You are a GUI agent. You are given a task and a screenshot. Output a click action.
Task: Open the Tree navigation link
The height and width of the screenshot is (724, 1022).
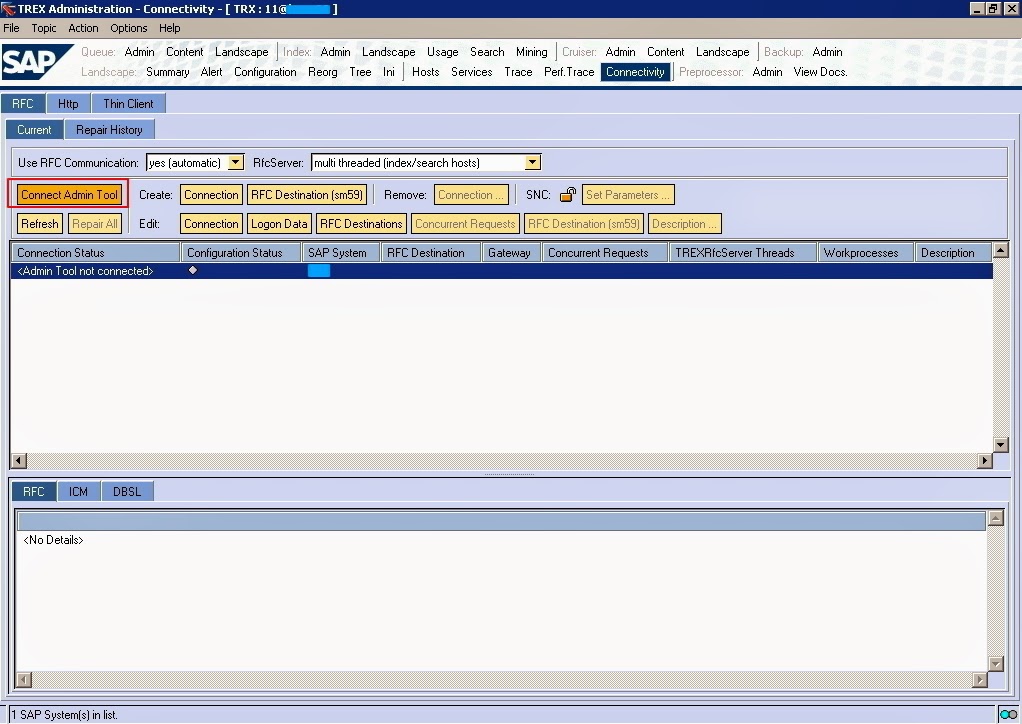(360, 72)
